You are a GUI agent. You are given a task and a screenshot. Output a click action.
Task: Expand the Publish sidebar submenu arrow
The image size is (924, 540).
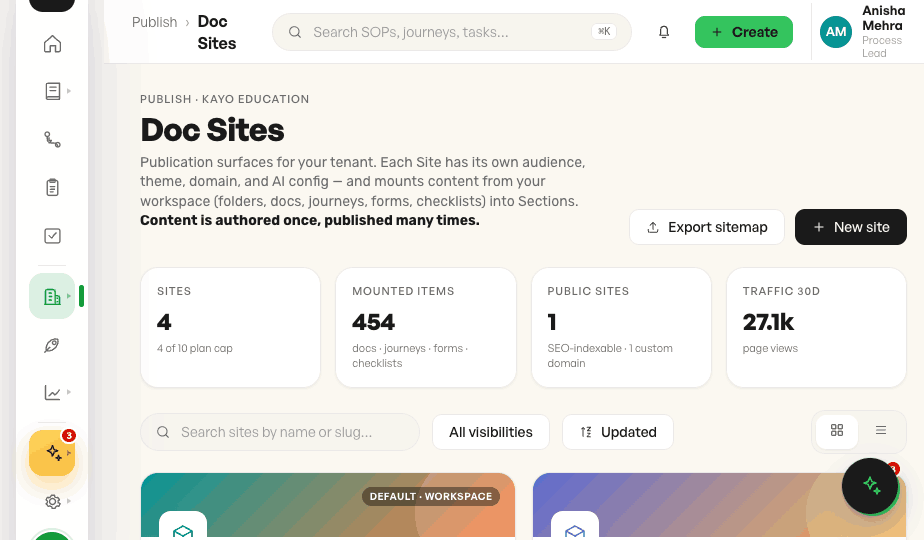pyautogui.click(x=69, y=296)
